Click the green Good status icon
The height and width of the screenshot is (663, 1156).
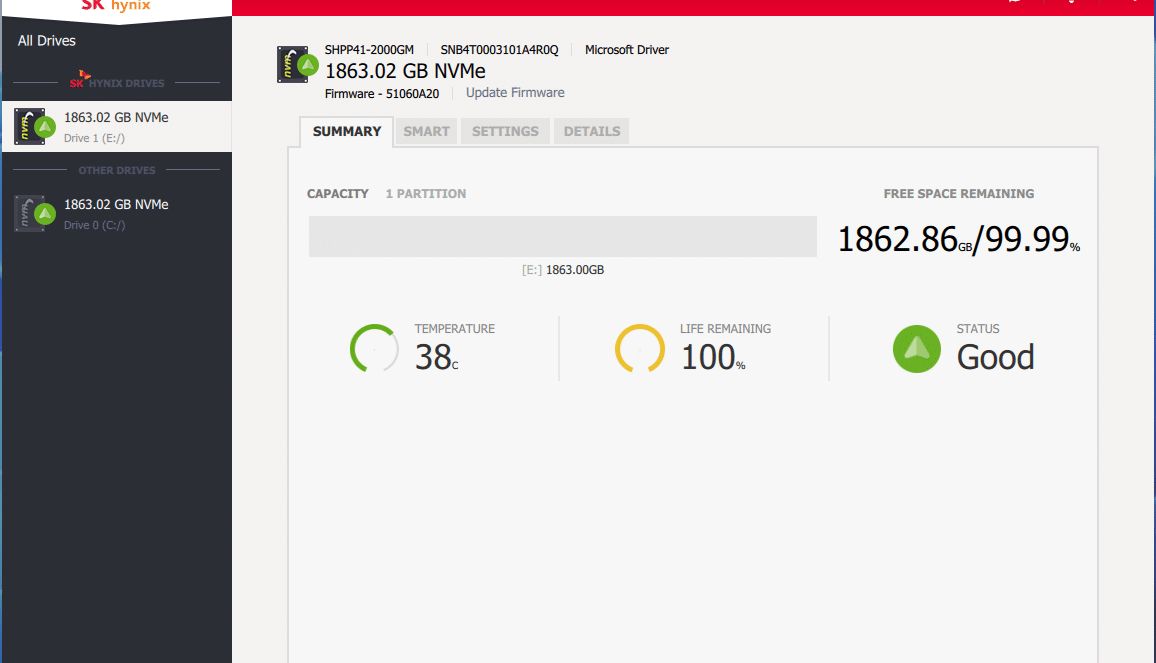click(916, 349)
